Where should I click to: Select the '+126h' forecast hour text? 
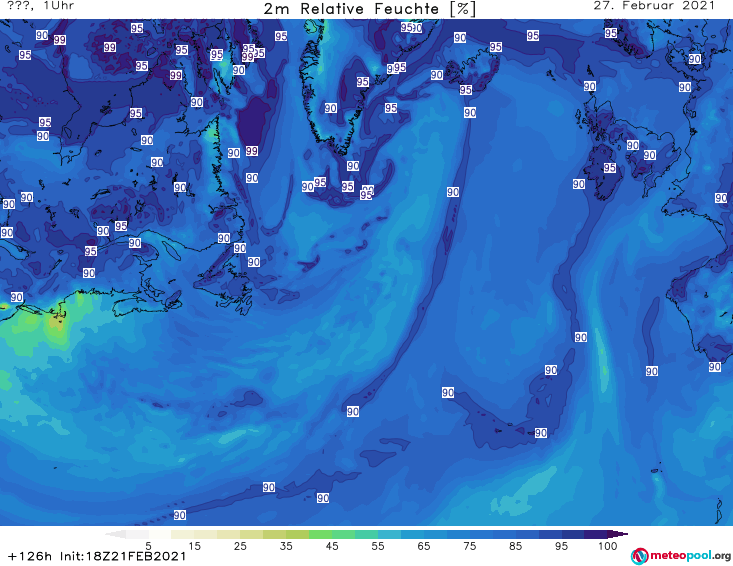[30, 556]
